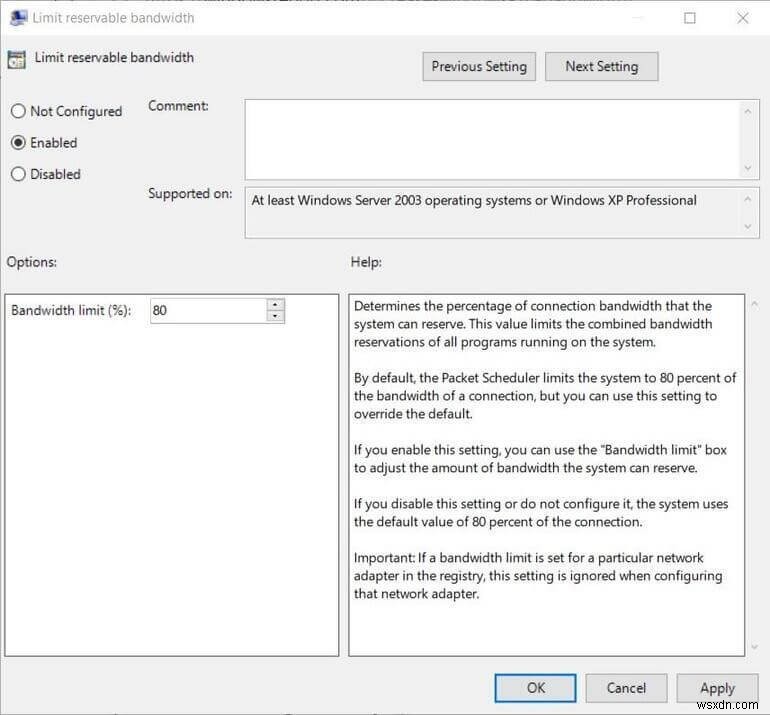
Task: Decrease bandwidth limit with down spinner arrow
Action: click(275, 317)
